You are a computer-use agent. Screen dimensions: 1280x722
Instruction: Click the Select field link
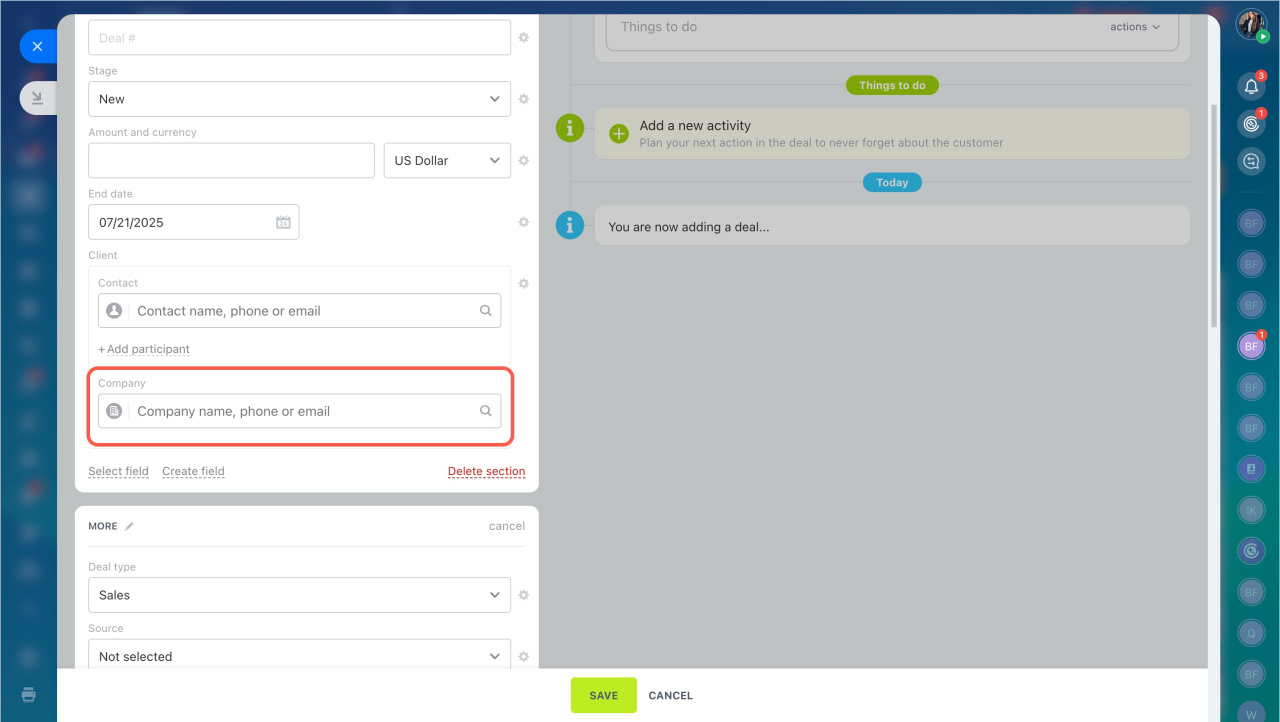(118, 471)
